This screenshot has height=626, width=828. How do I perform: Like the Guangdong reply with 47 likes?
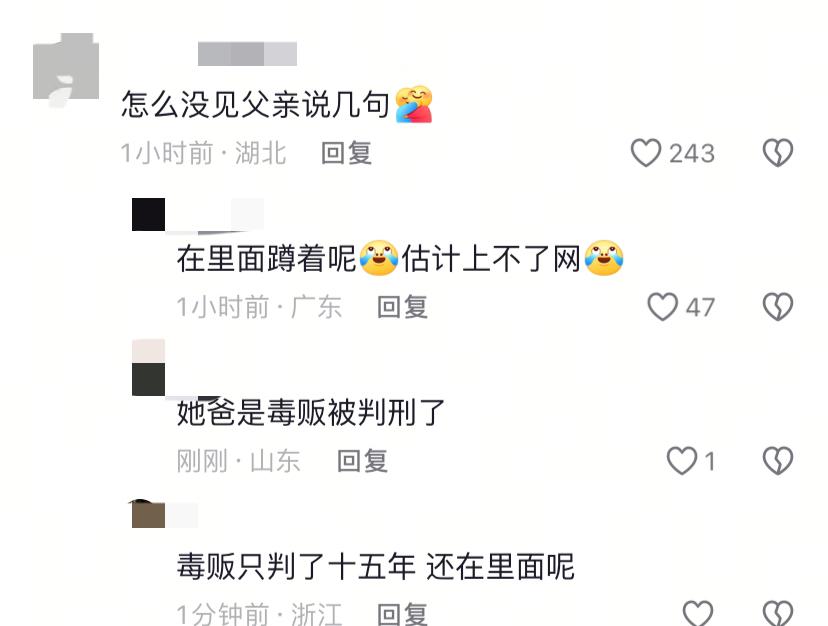tap(663, 307)
